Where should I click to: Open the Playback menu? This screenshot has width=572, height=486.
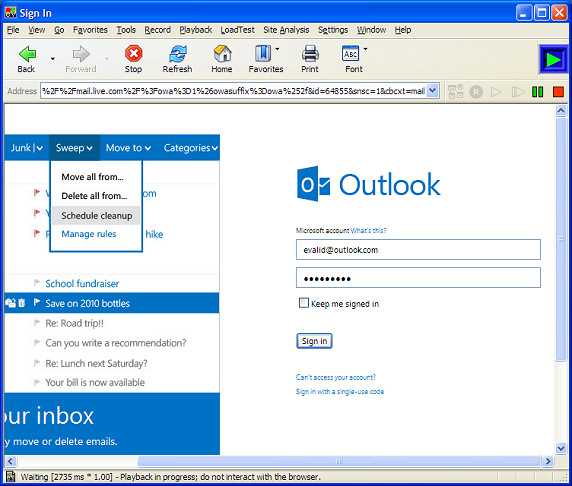coord(196,30)
